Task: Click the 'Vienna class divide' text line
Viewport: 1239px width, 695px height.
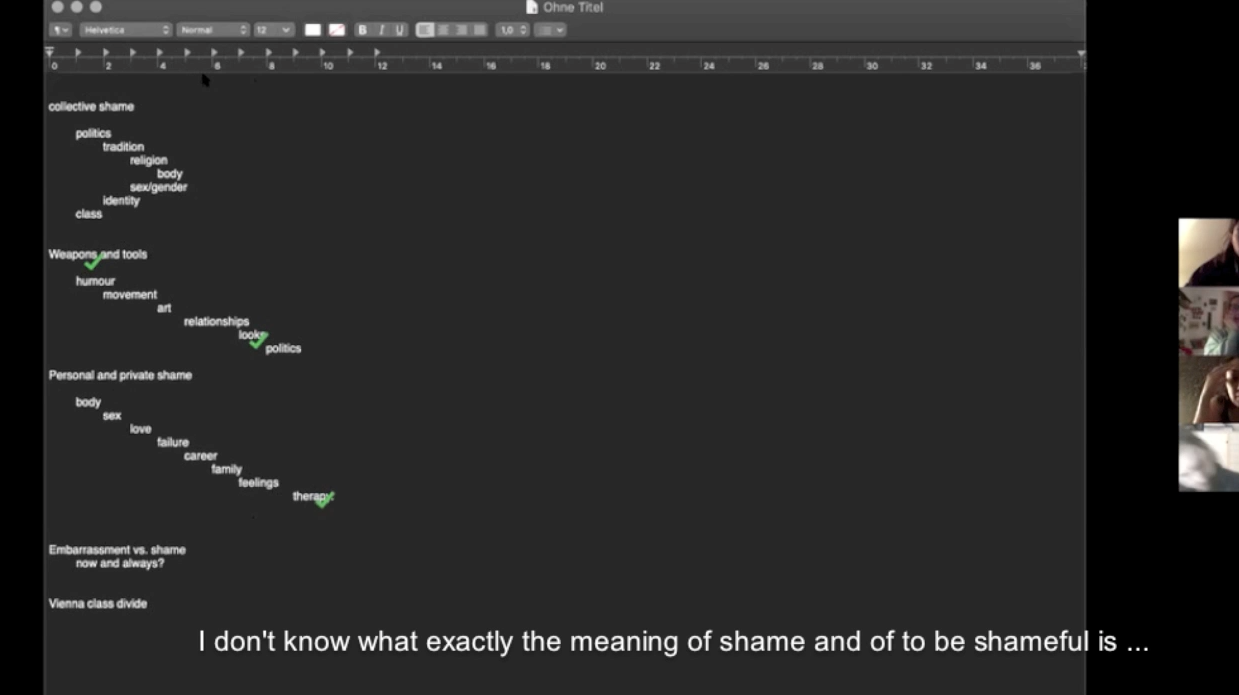Action: [x=98, y=603]
